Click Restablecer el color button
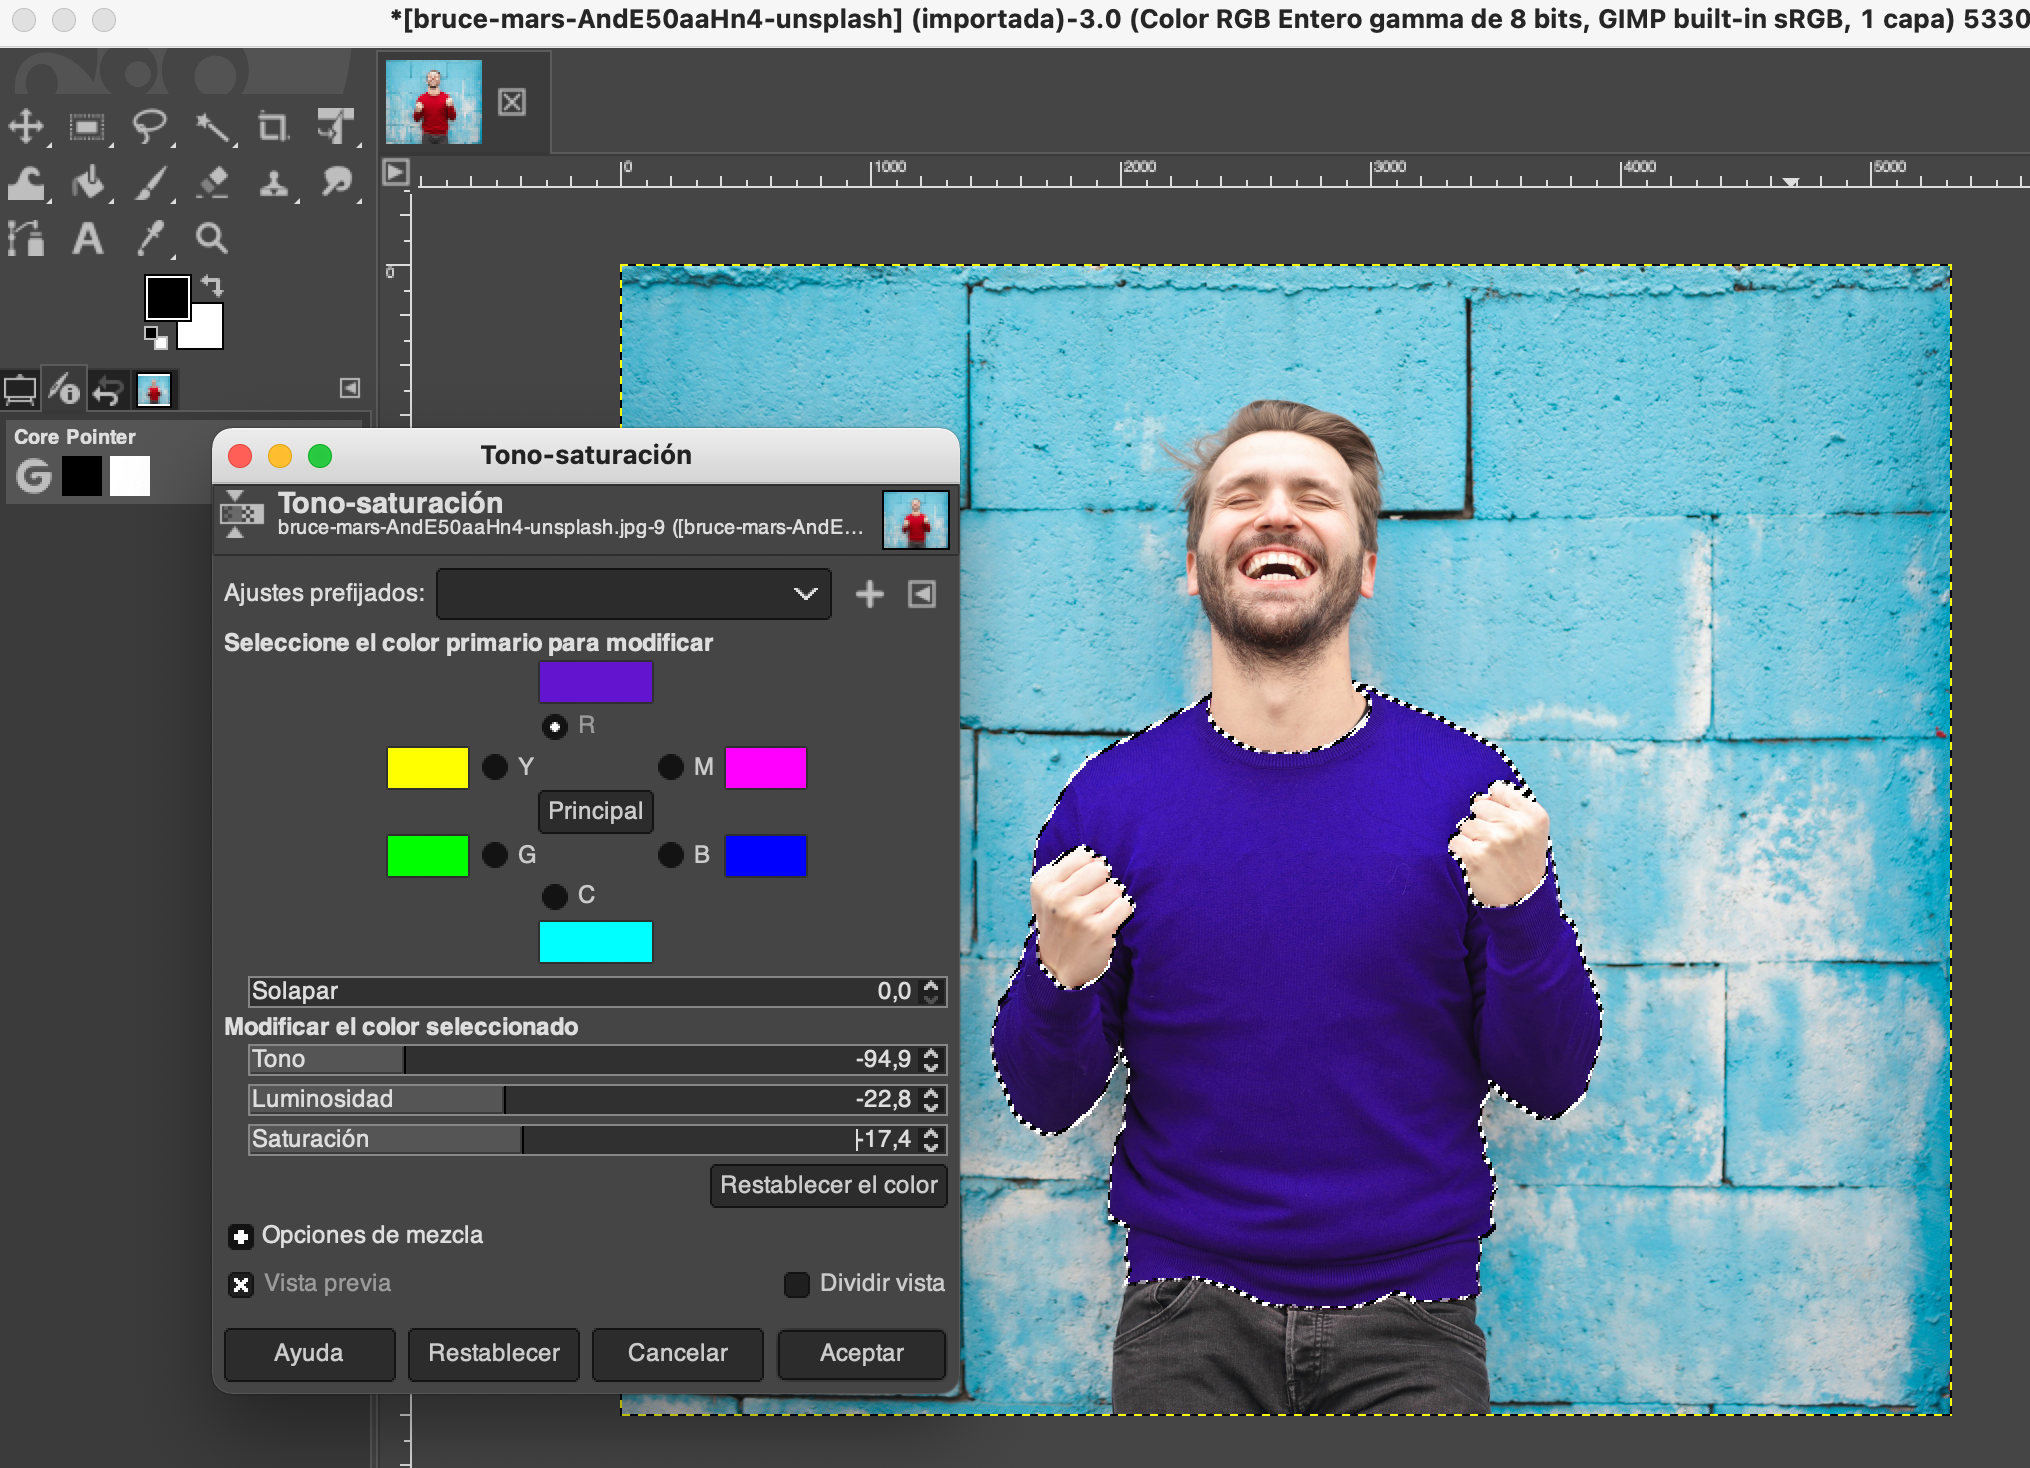The height and width of the screenshot is (1468, 2030). tap(829, 1185)
